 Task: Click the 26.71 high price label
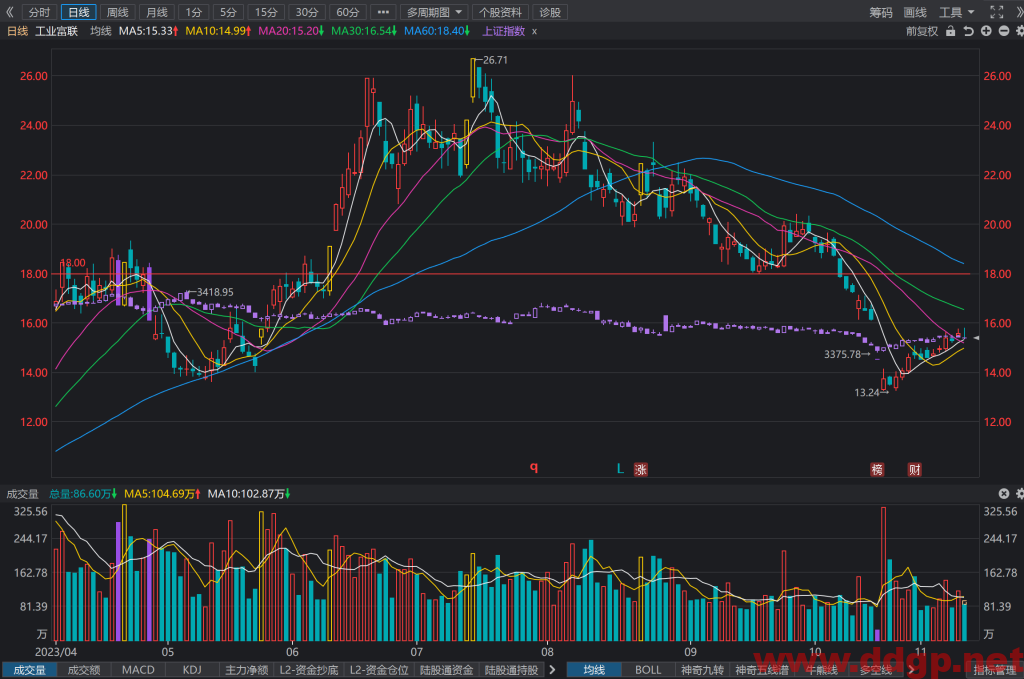tap(495, 60)
